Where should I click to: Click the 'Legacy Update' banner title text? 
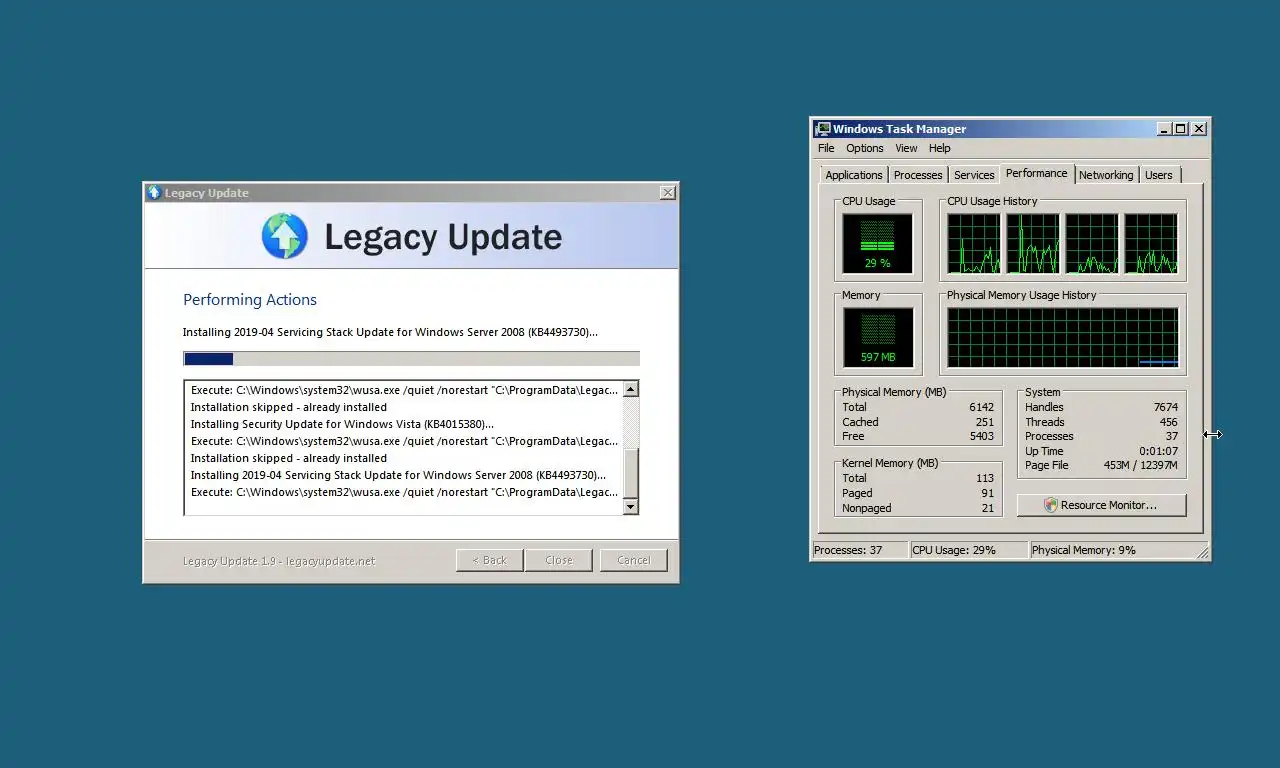click(443, 237)
